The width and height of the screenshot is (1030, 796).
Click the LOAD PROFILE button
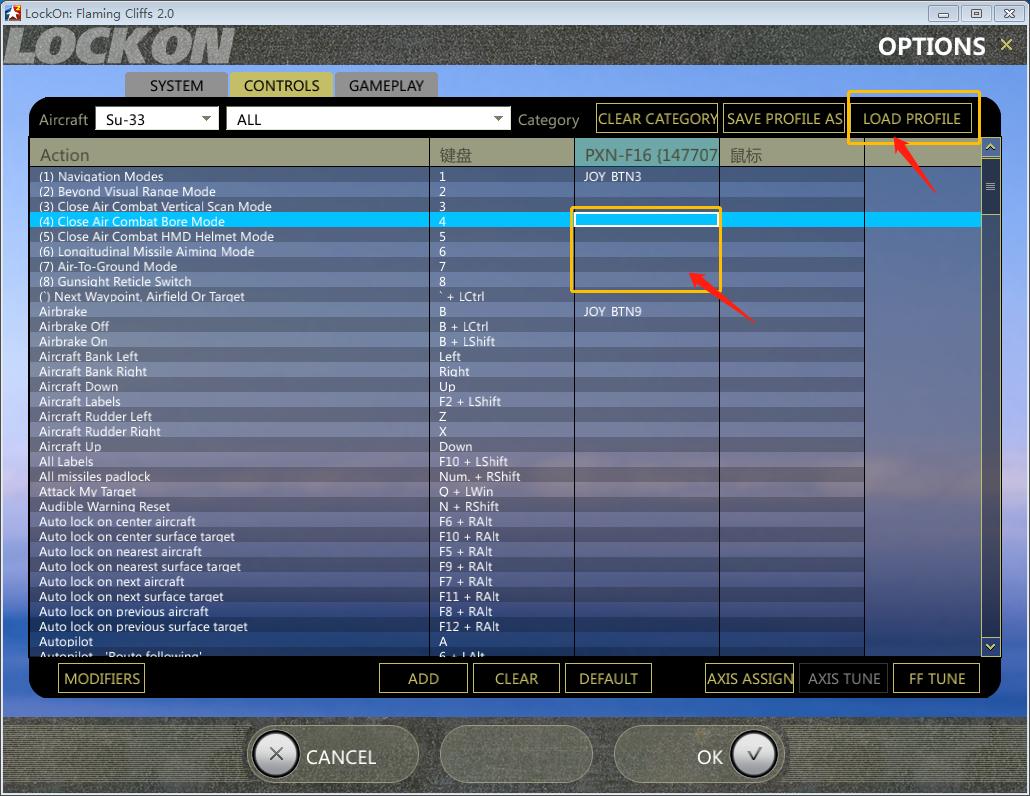(x=912, y=119)
